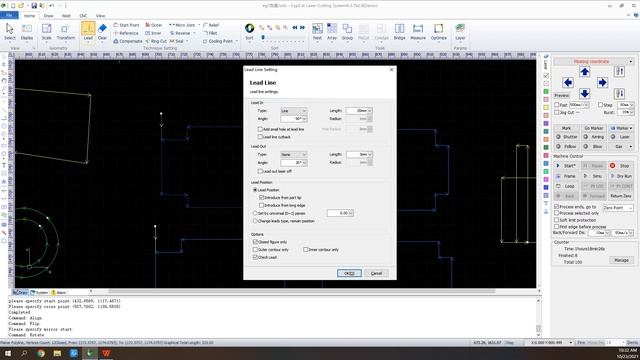The image size is (640, 360).
Task: Click the Return Zero button
Action: (620, 196)
